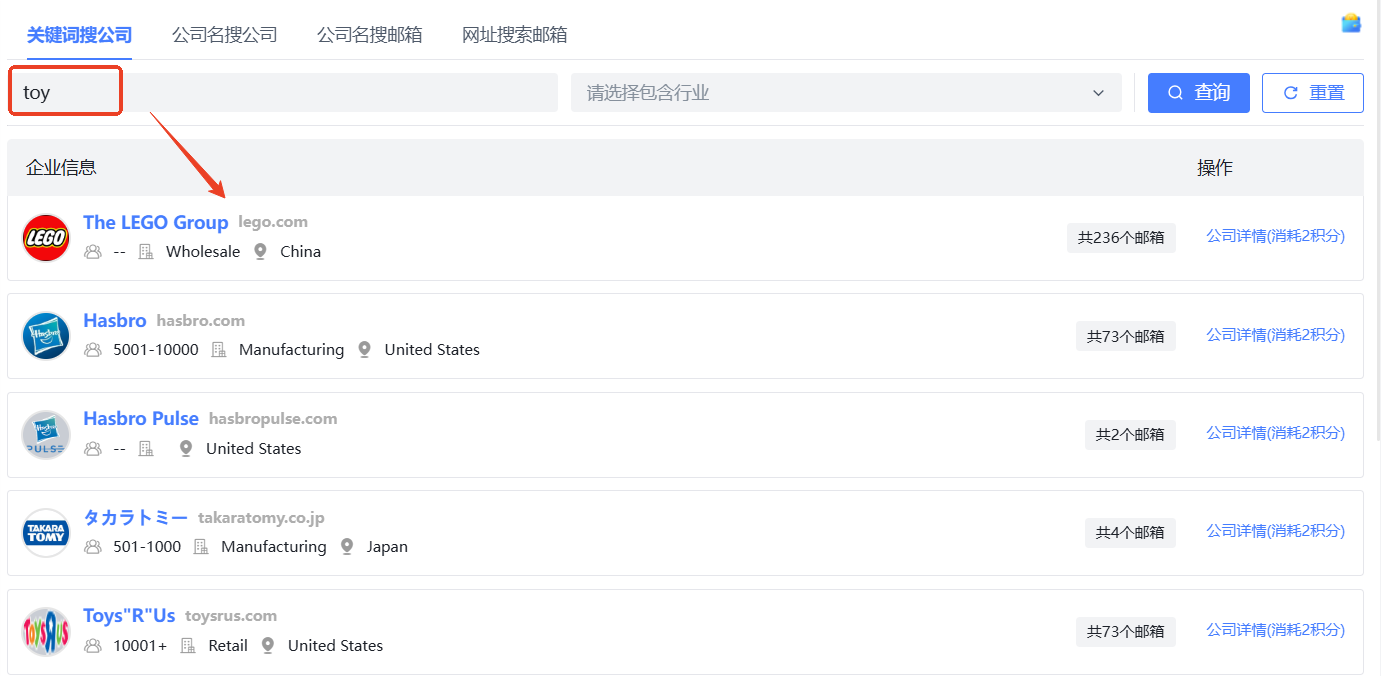Open The LEGO Group company link

pos(156,222)
